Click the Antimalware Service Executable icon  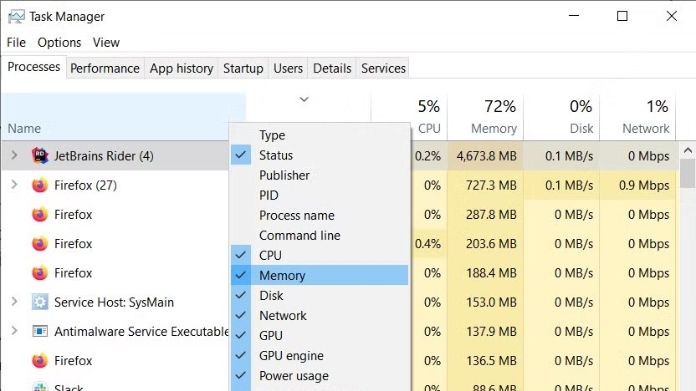click(40, 331)
